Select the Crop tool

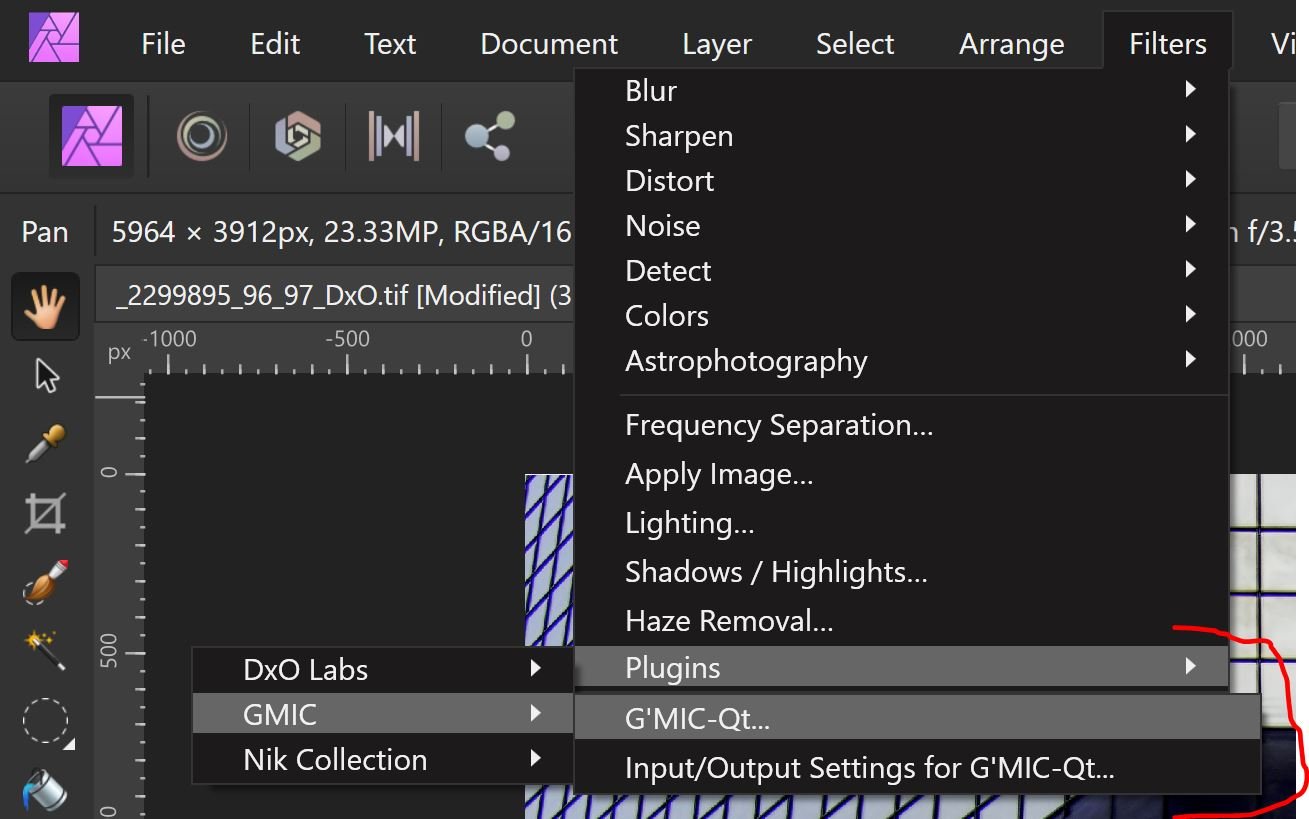(x=46, y=513)
